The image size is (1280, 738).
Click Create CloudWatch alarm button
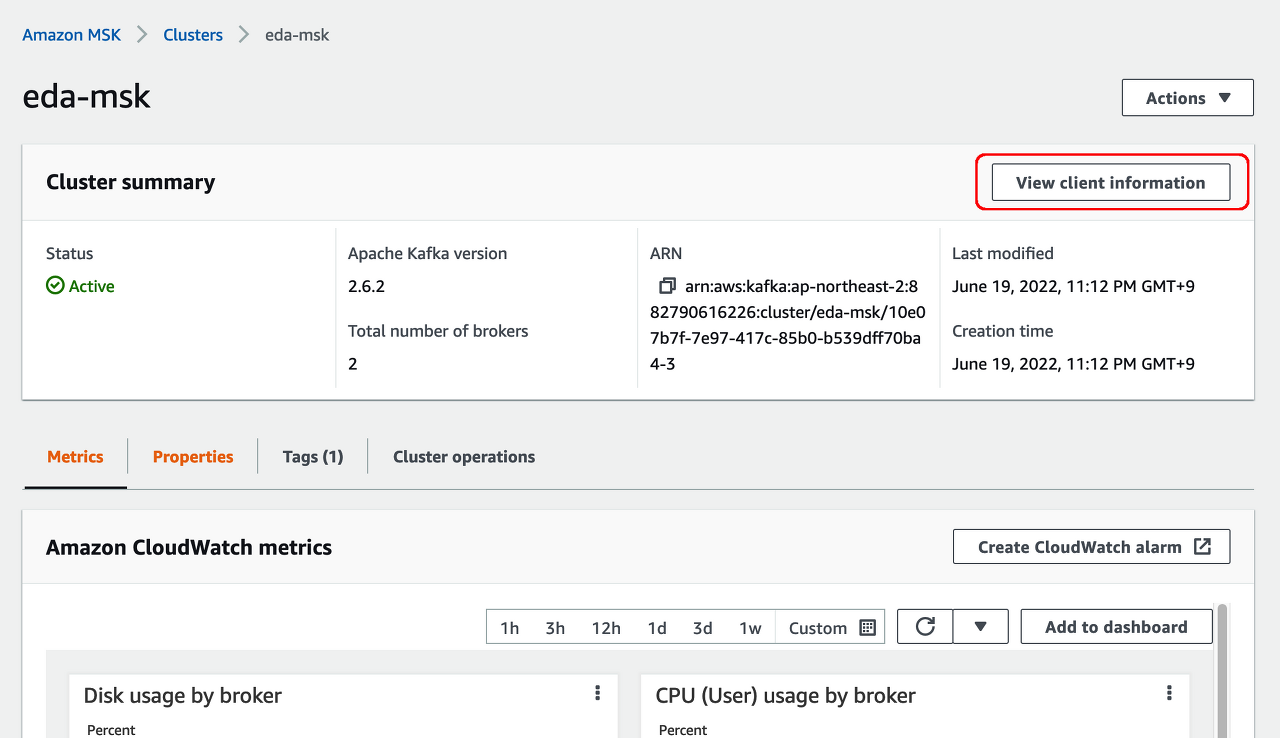click(x=1091, y=547)
